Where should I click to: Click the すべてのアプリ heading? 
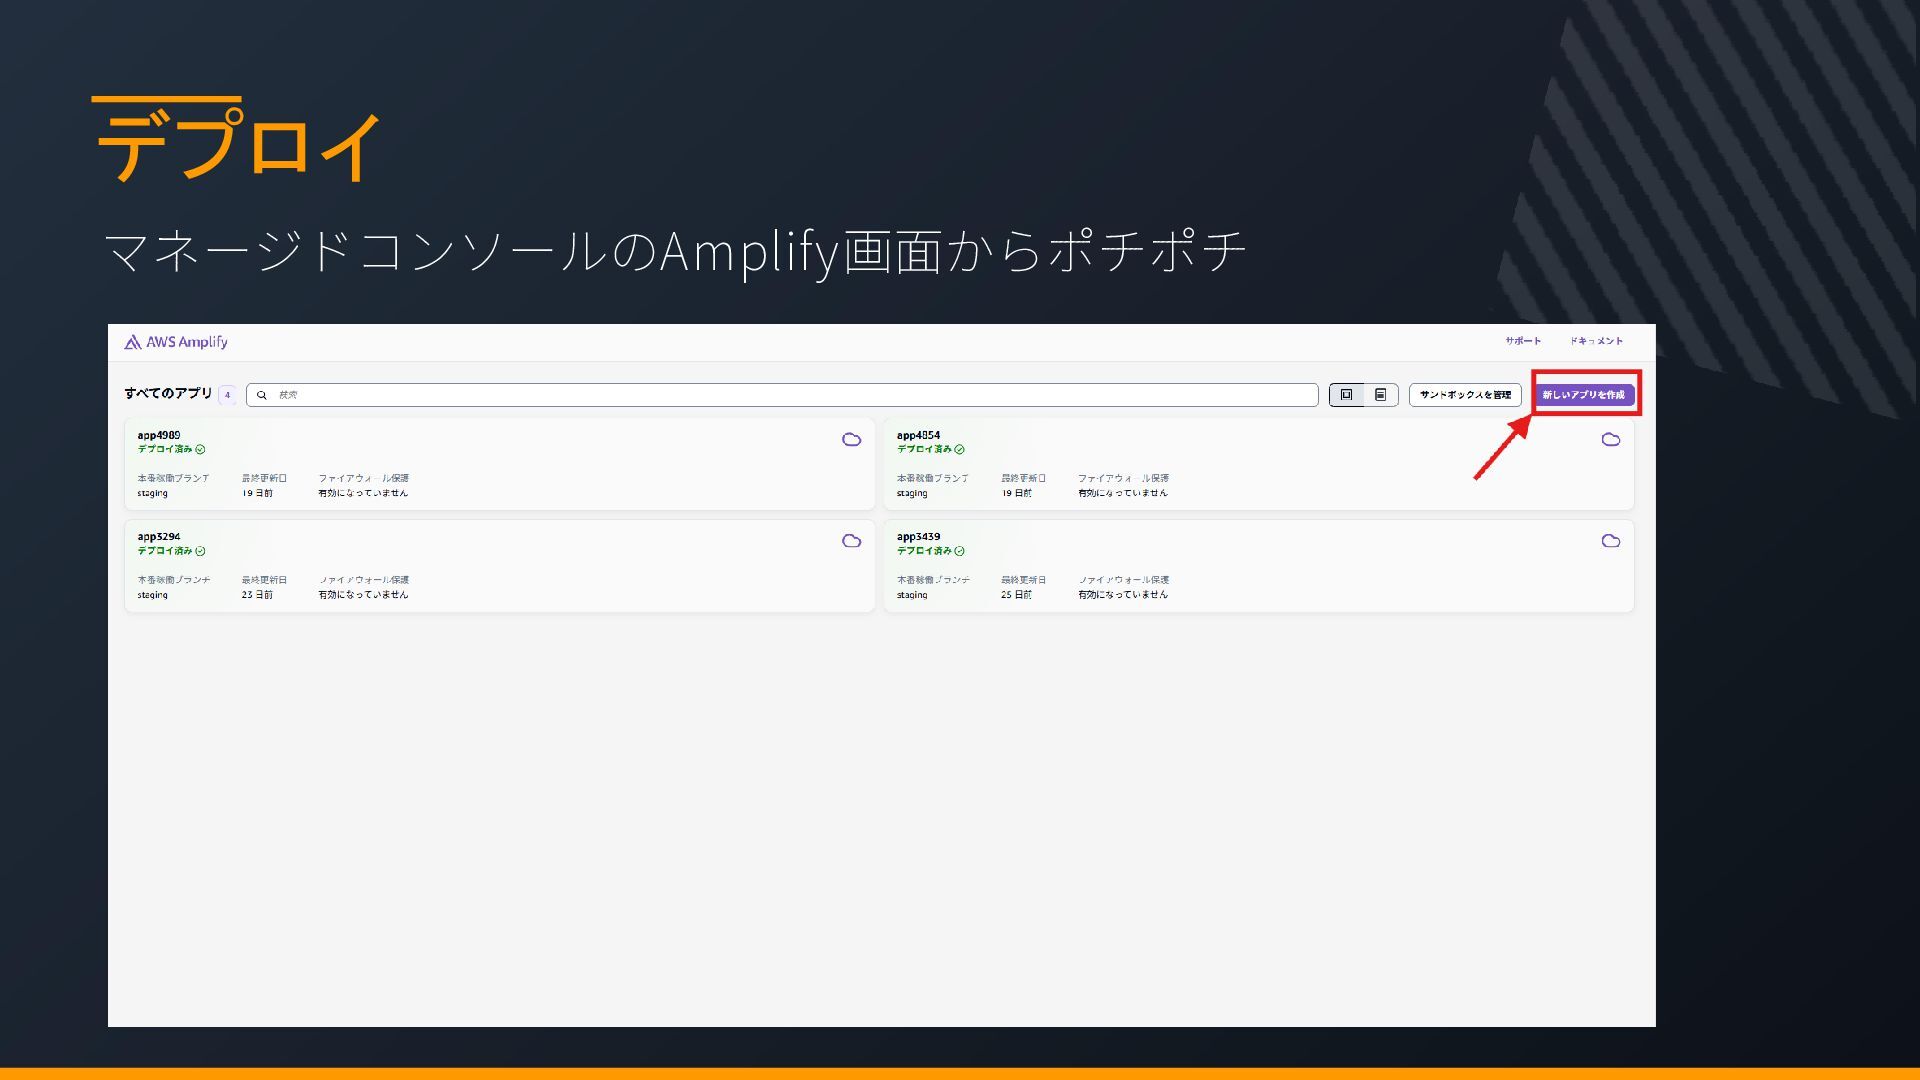click(x=168, y=393)
